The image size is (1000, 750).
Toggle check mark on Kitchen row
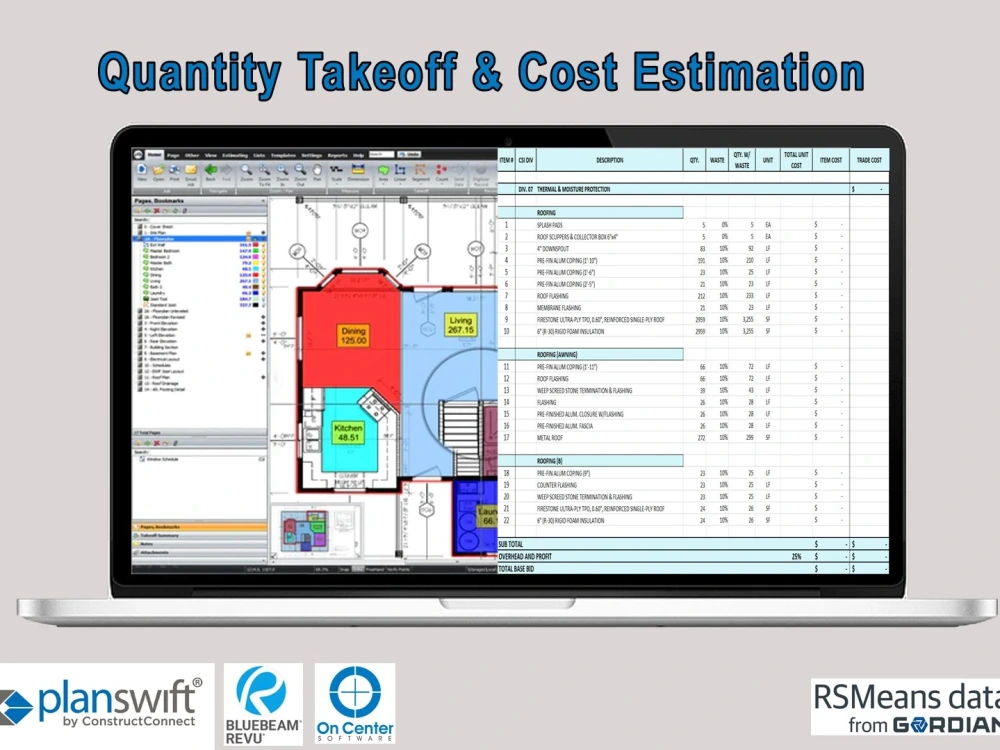263,269
